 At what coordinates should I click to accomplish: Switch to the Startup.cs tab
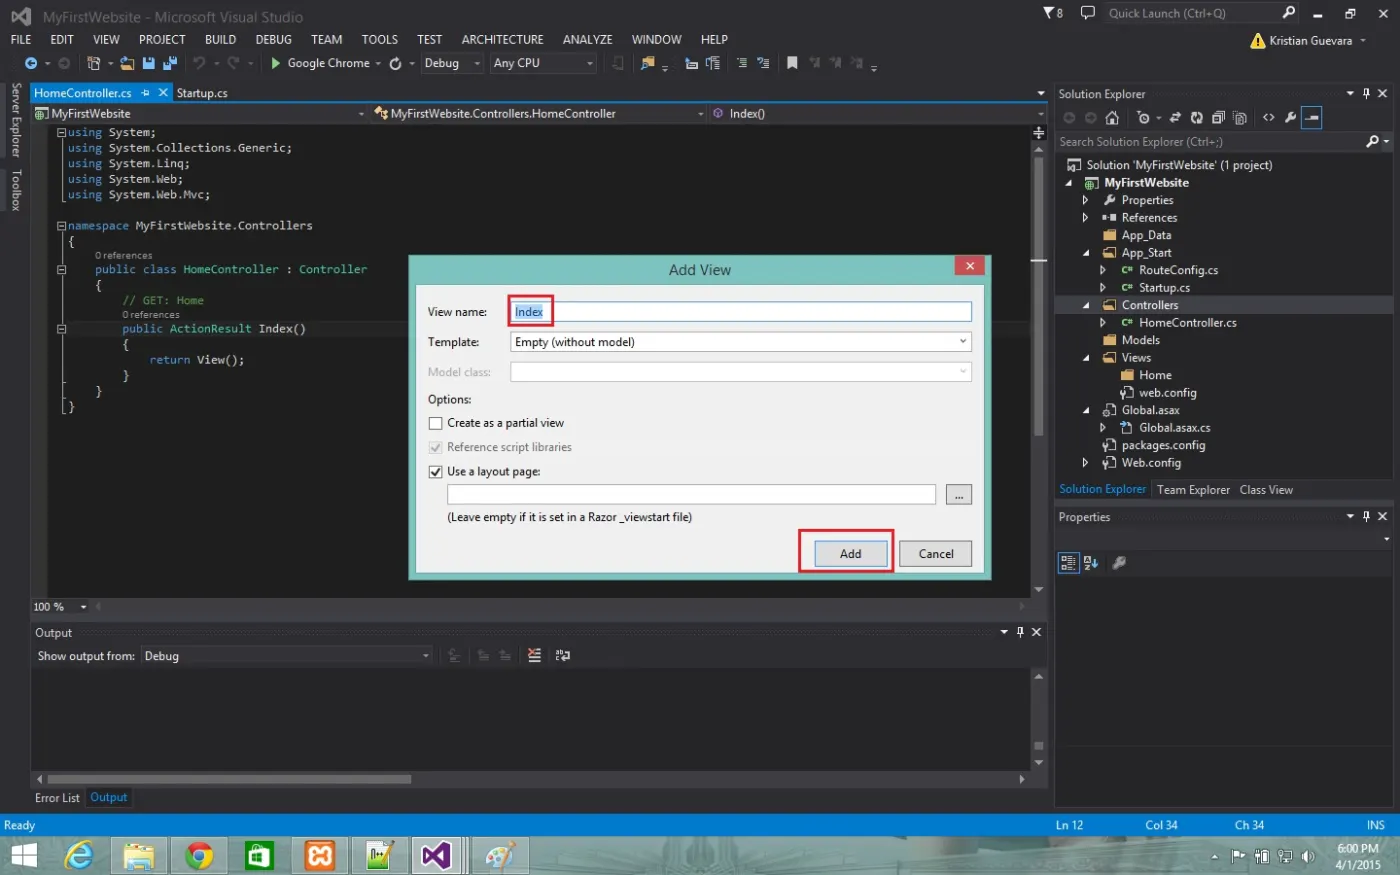pos(202,93)
